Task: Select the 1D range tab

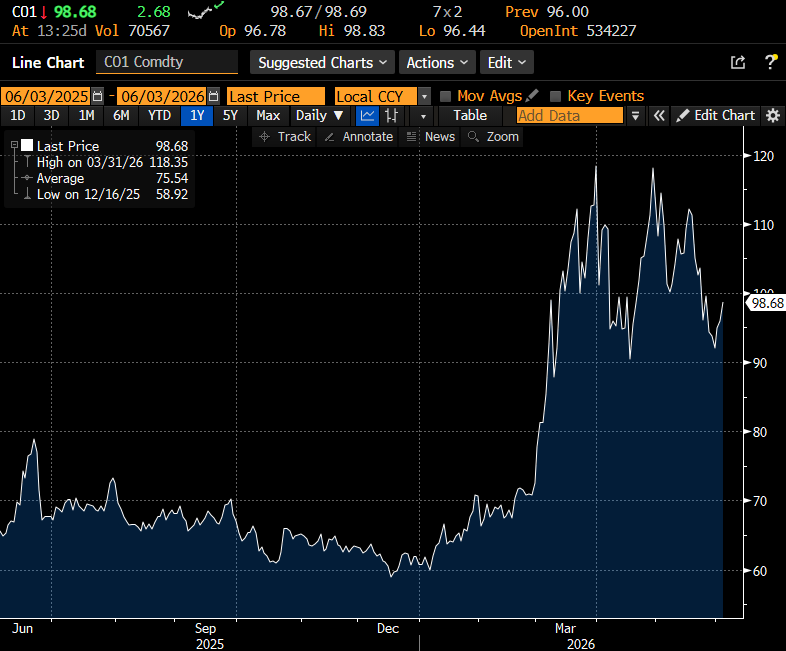Action: coord(18,116)
